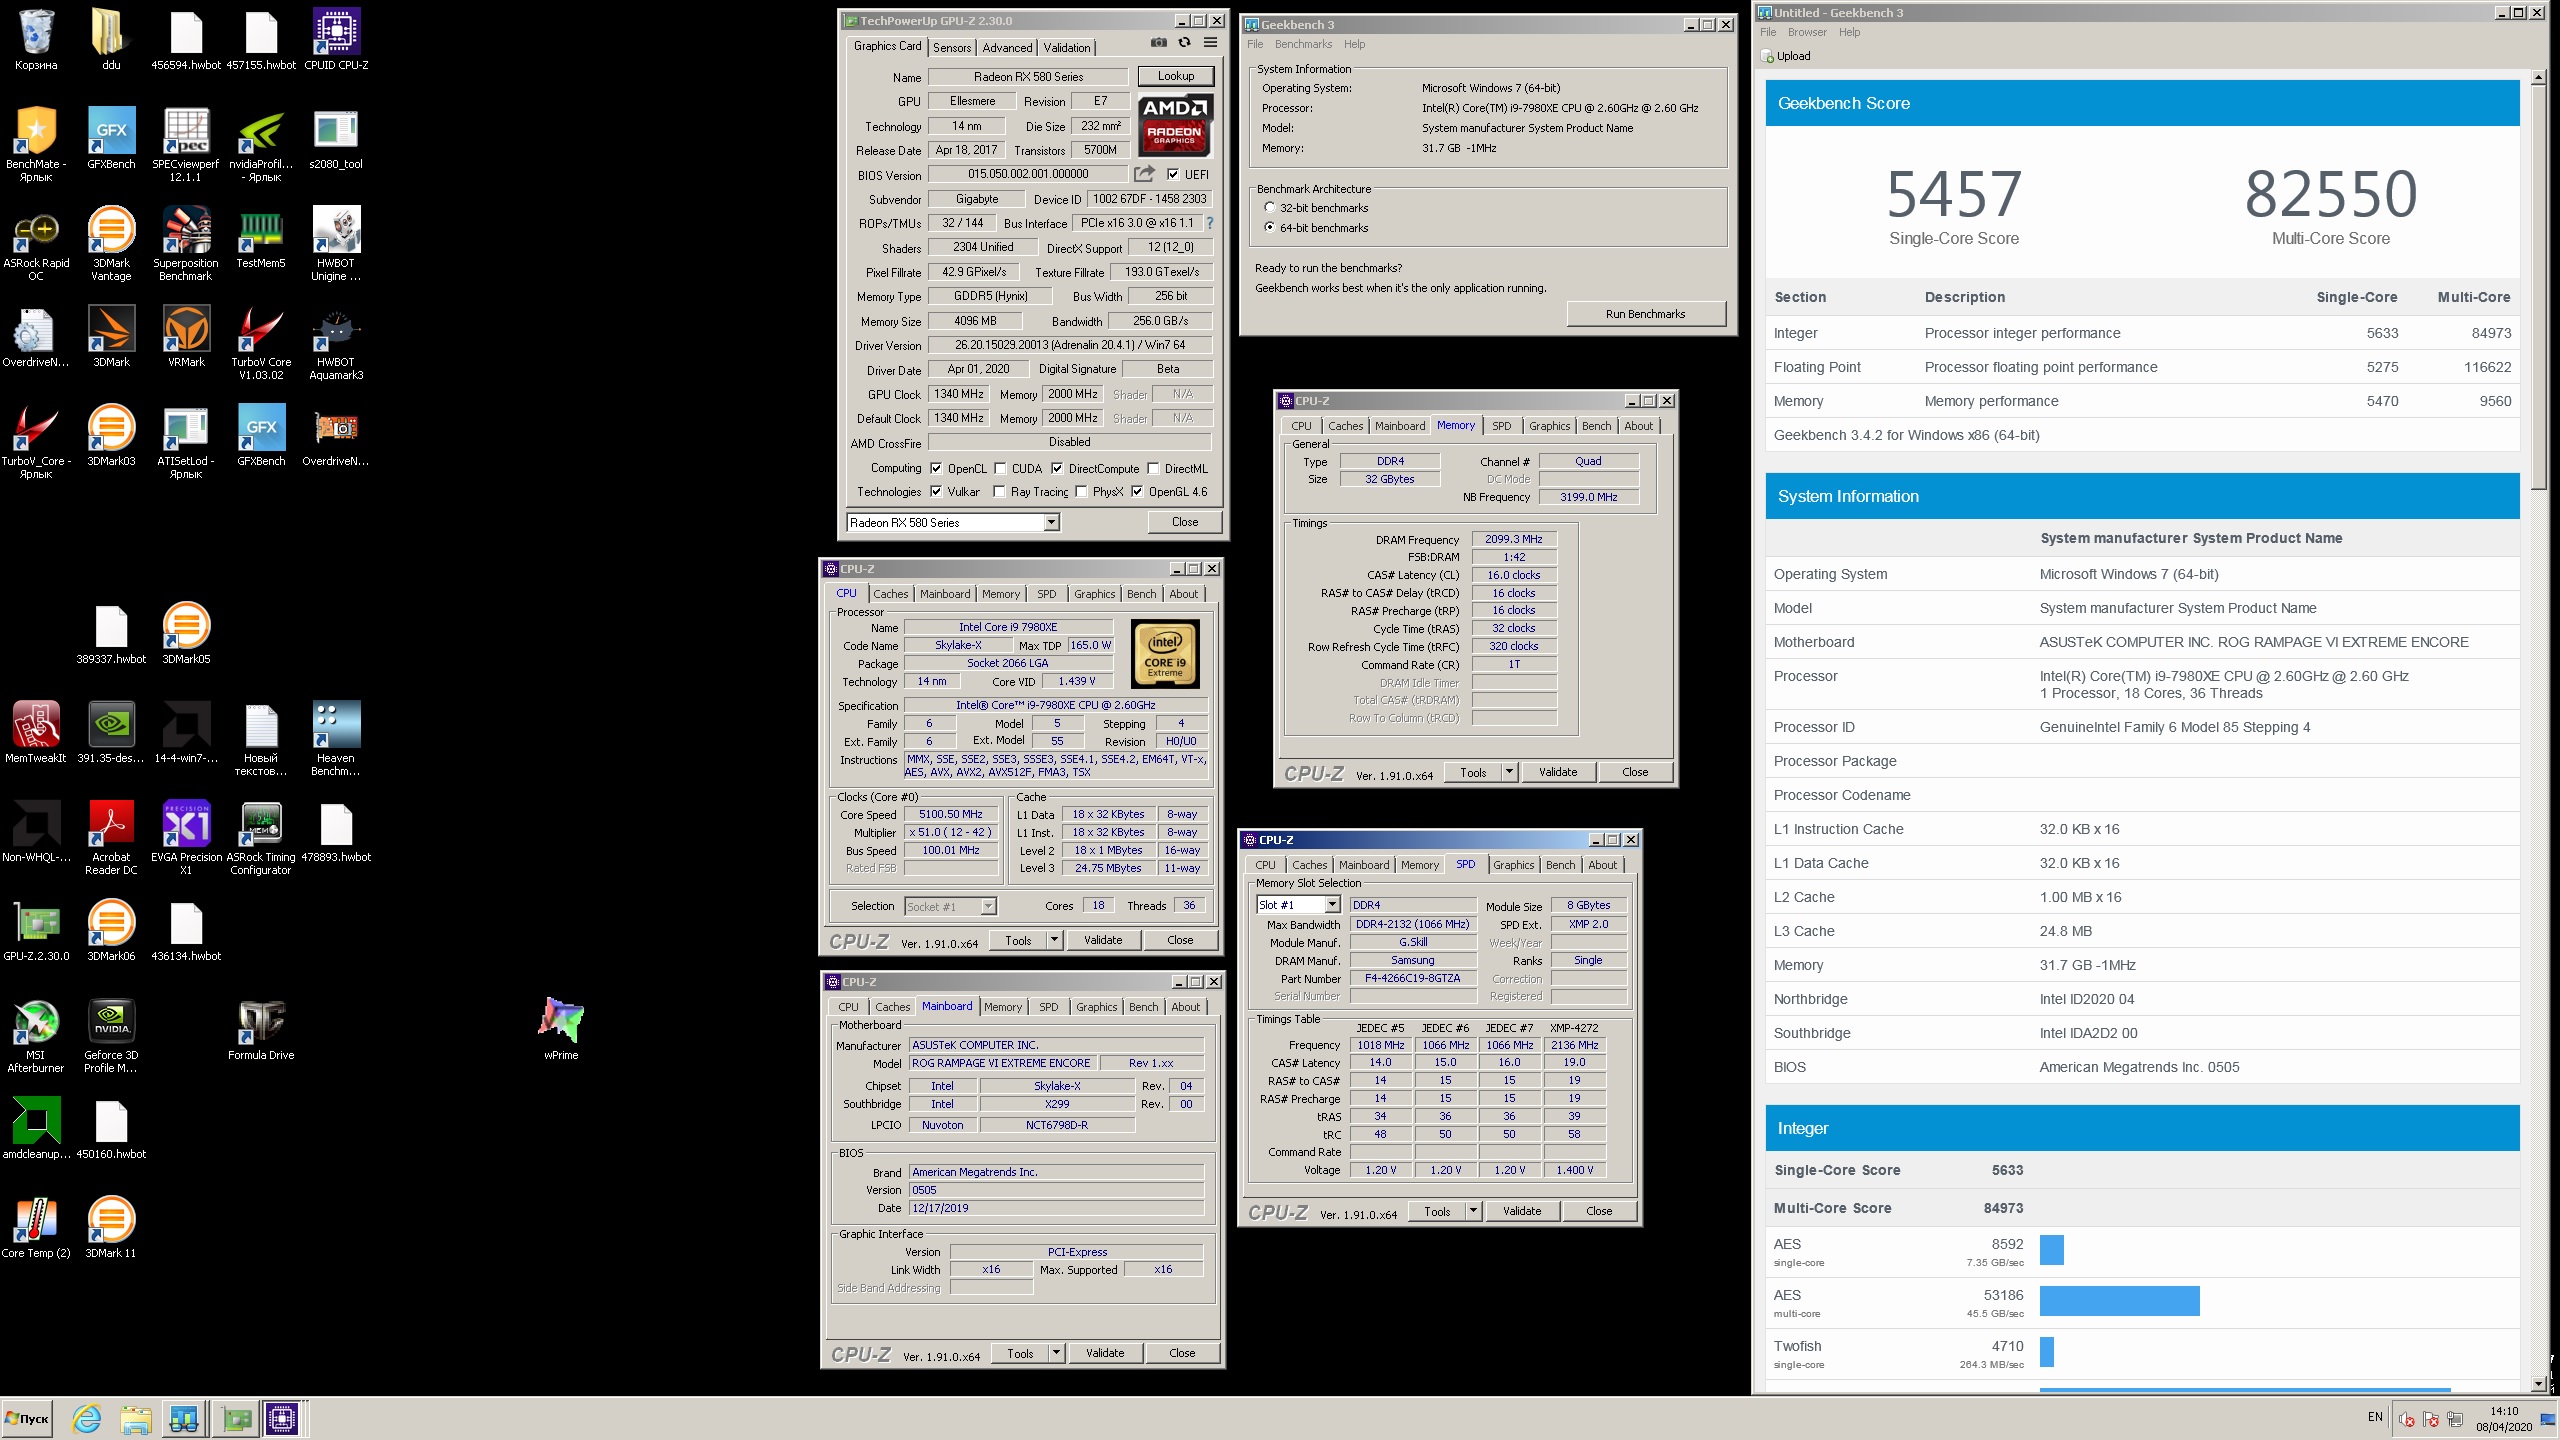Toggle the Ray Tracing checkbox

tap(999, 491)
